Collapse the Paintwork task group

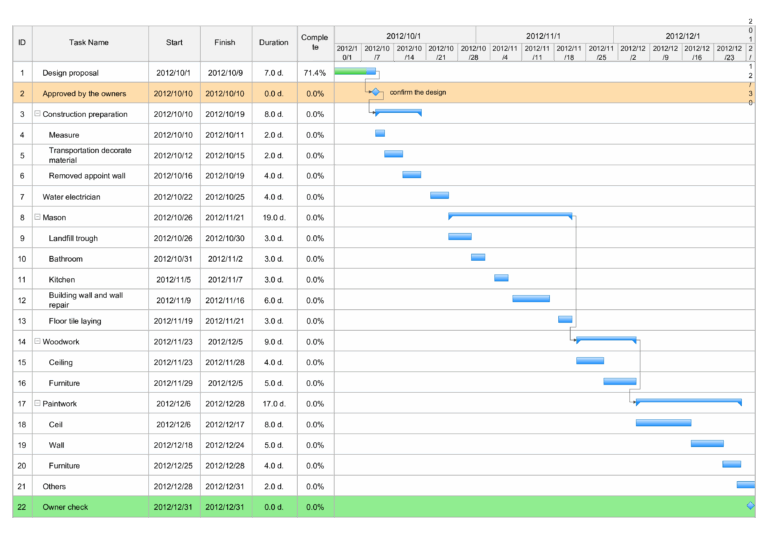point(38,404)
